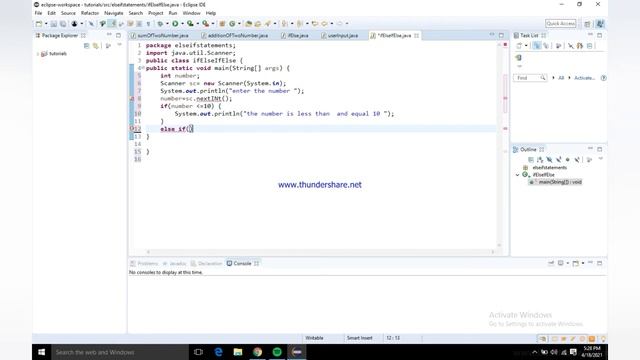Image resolution: width=640 pixels, height=360 pixels.
Task: Open the New Task dropdown arrow
Action: point(526,46)
